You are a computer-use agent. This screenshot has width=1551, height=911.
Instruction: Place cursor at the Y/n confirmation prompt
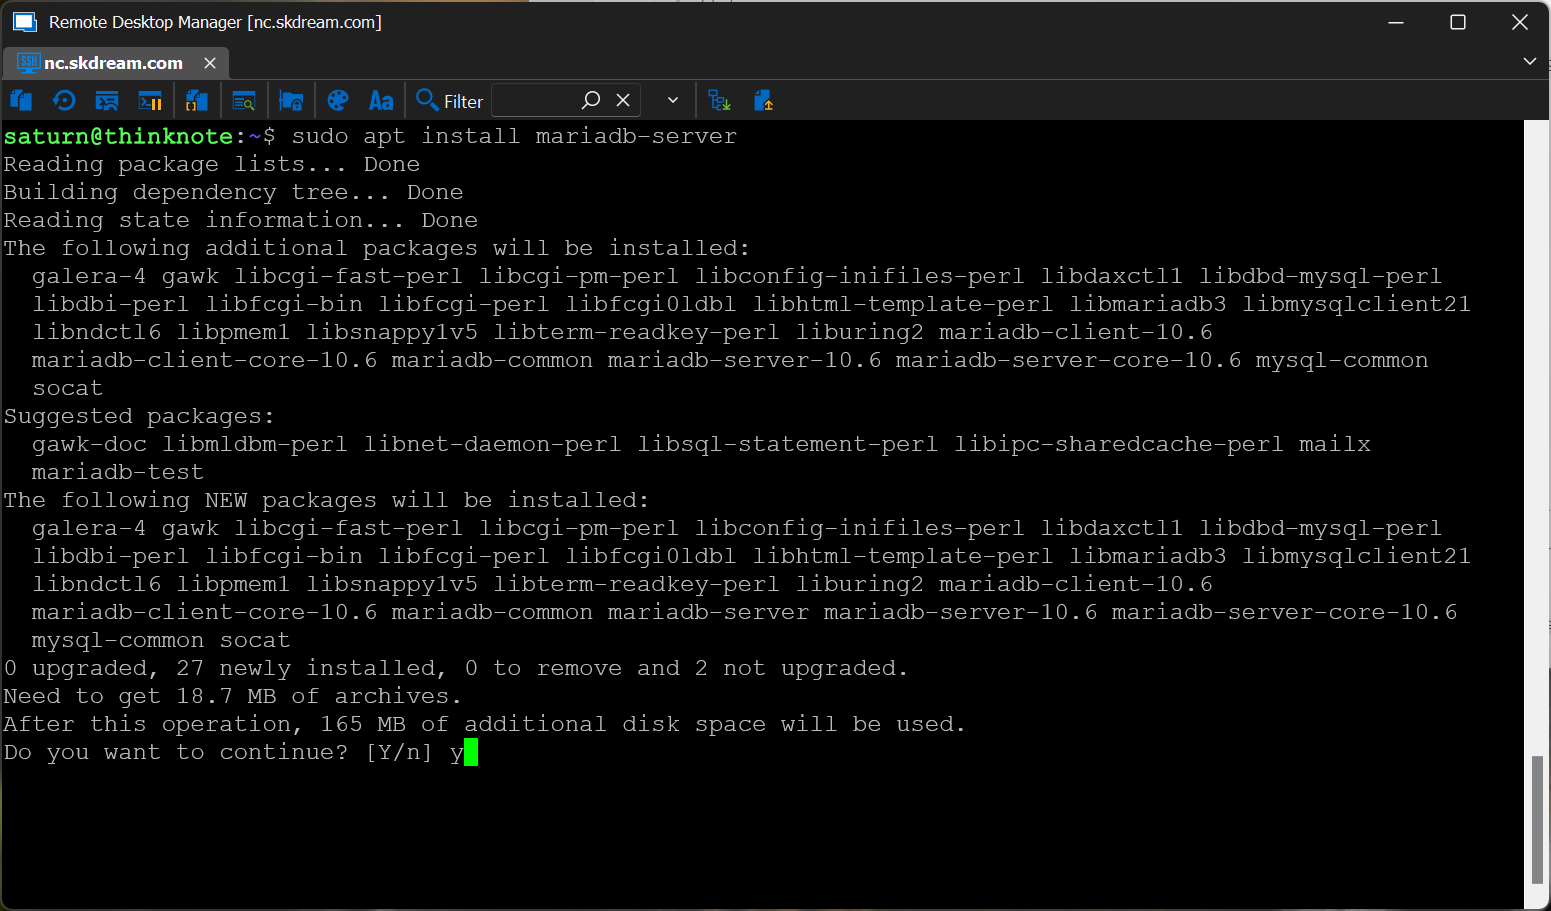tap(470, 752)
